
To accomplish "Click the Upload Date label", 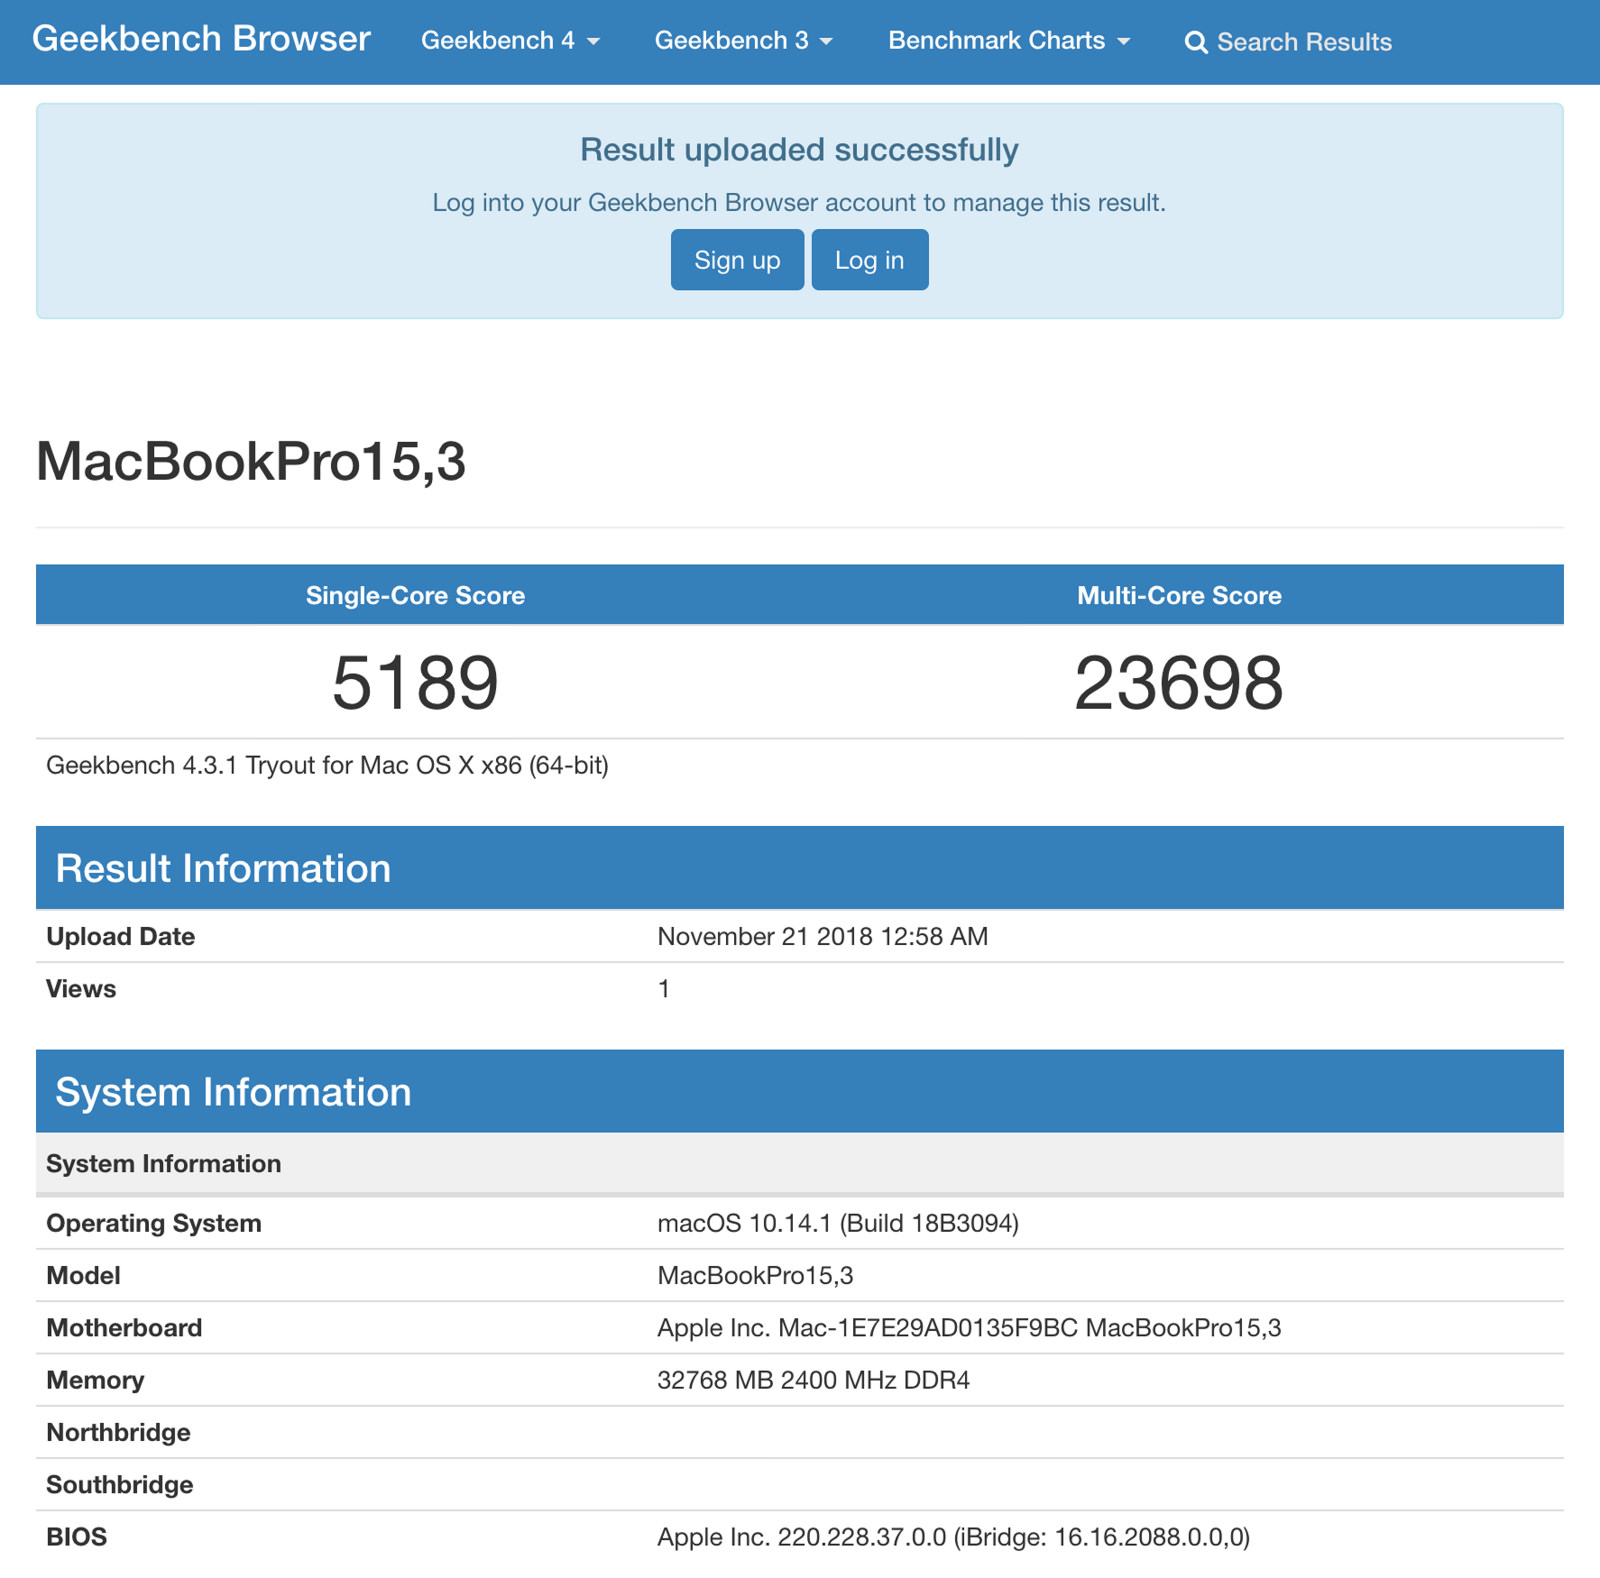I will (121, 937).
